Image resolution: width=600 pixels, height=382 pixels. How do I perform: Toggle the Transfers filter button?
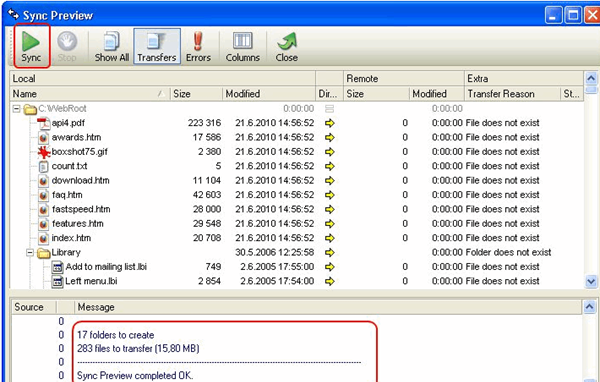click(157, 46)
